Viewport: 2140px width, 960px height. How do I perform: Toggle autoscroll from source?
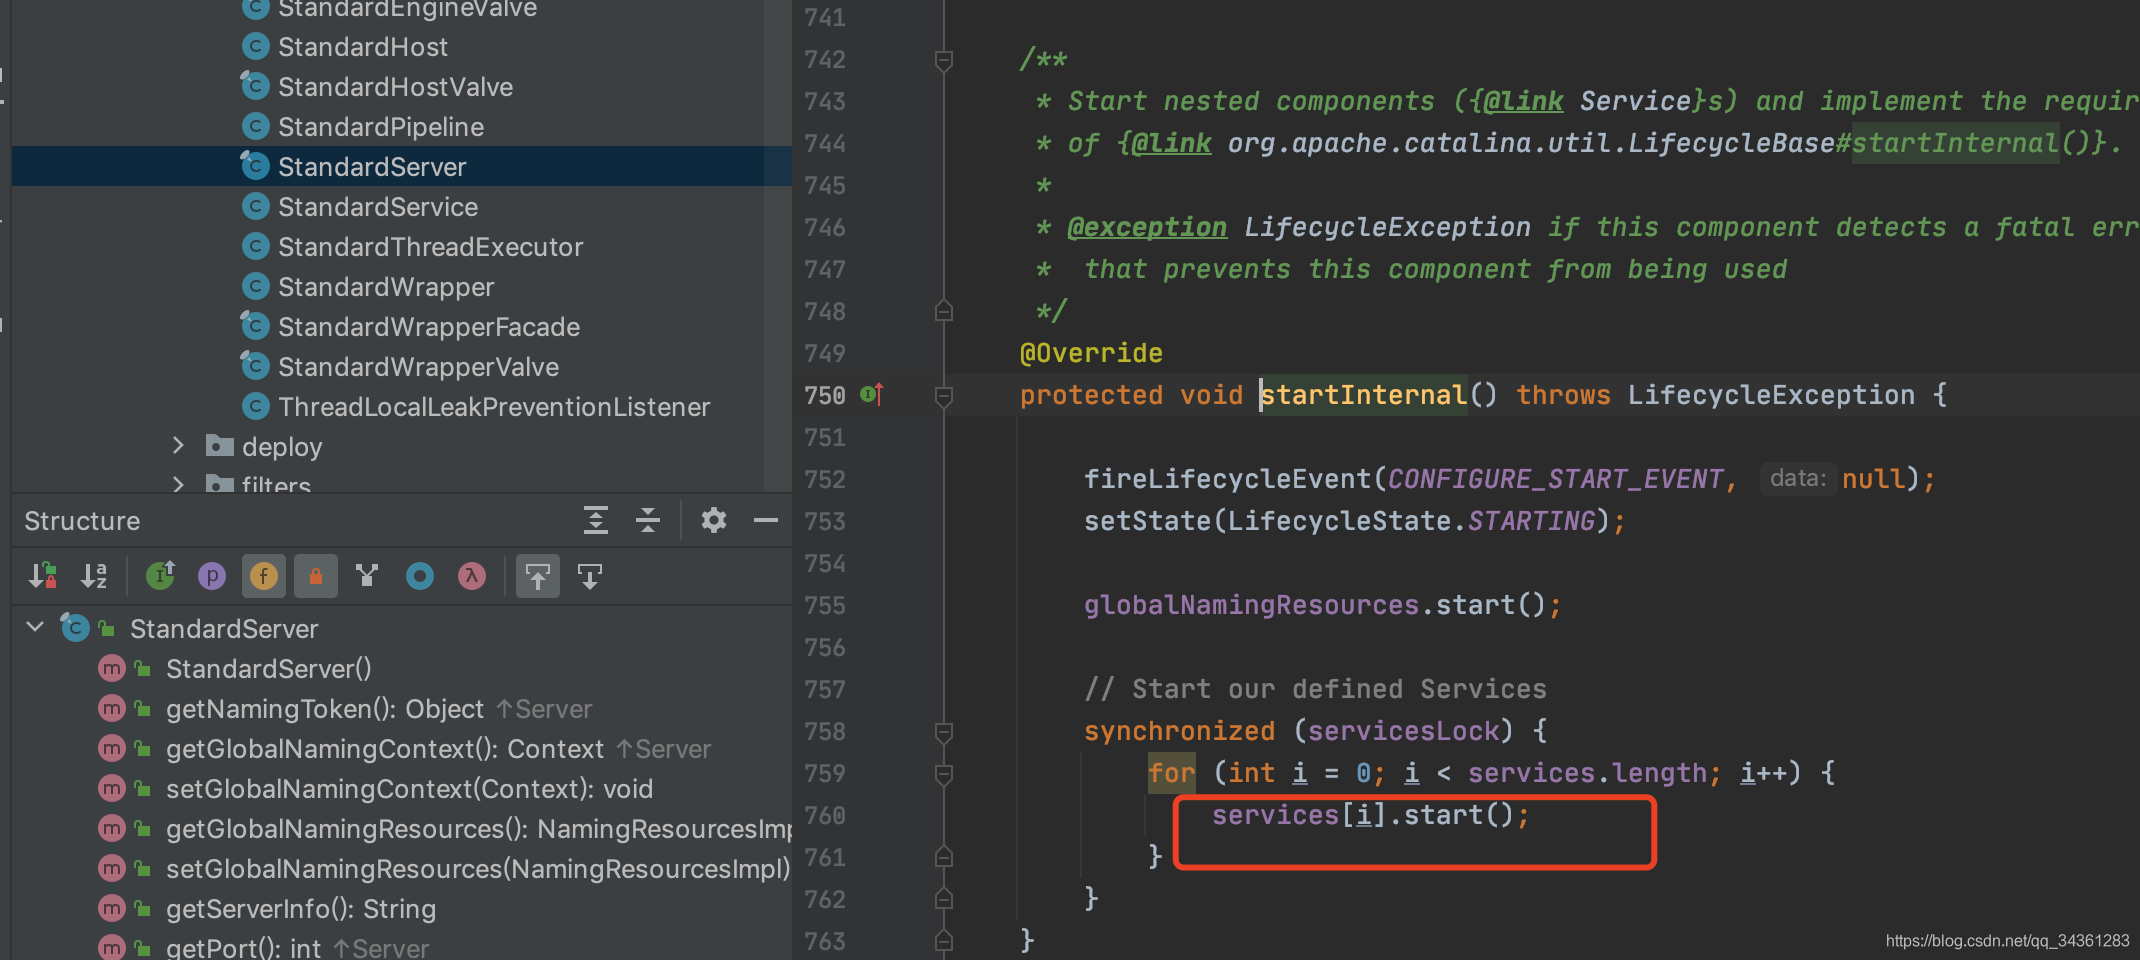pyautogui.click(x=590, y=576)
